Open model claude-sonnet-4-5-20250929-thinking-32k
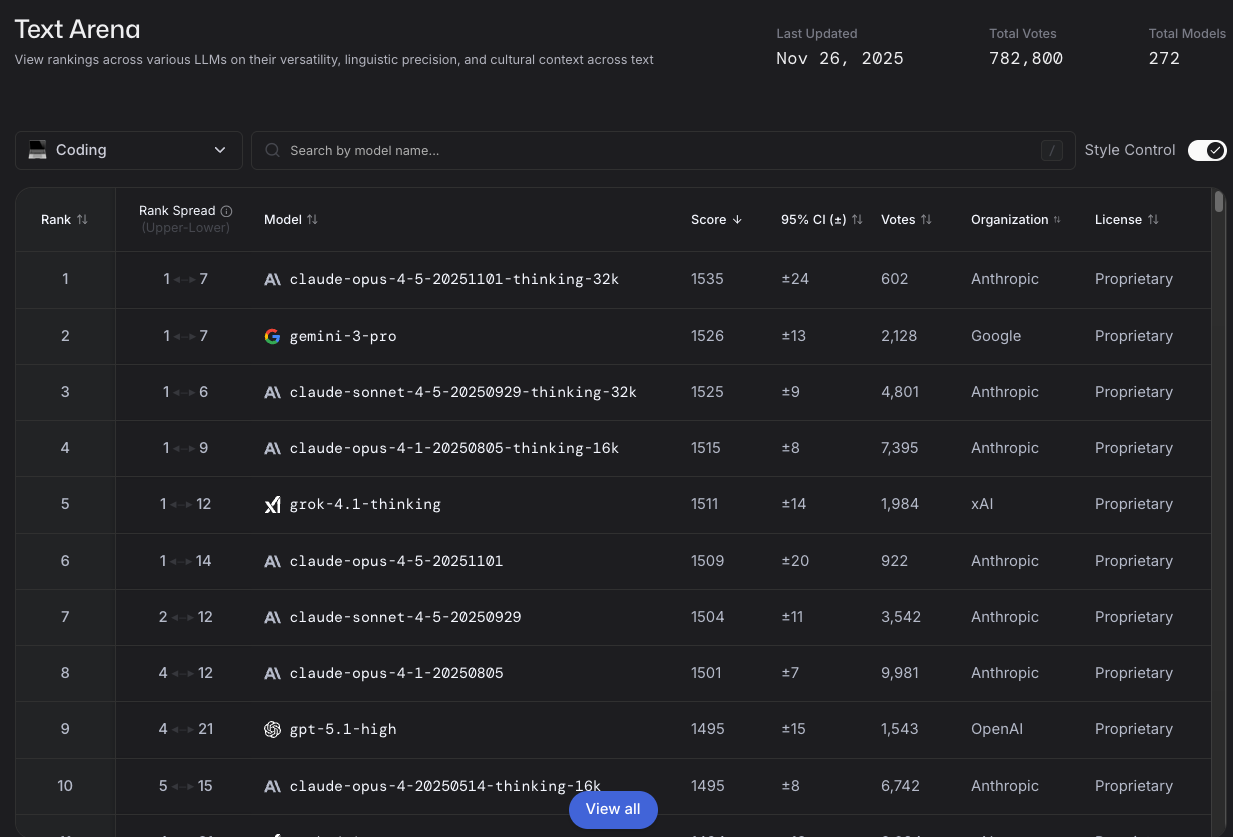This screenshot has height=837, width=1233. pyautogui.click(x=463, y=392)
